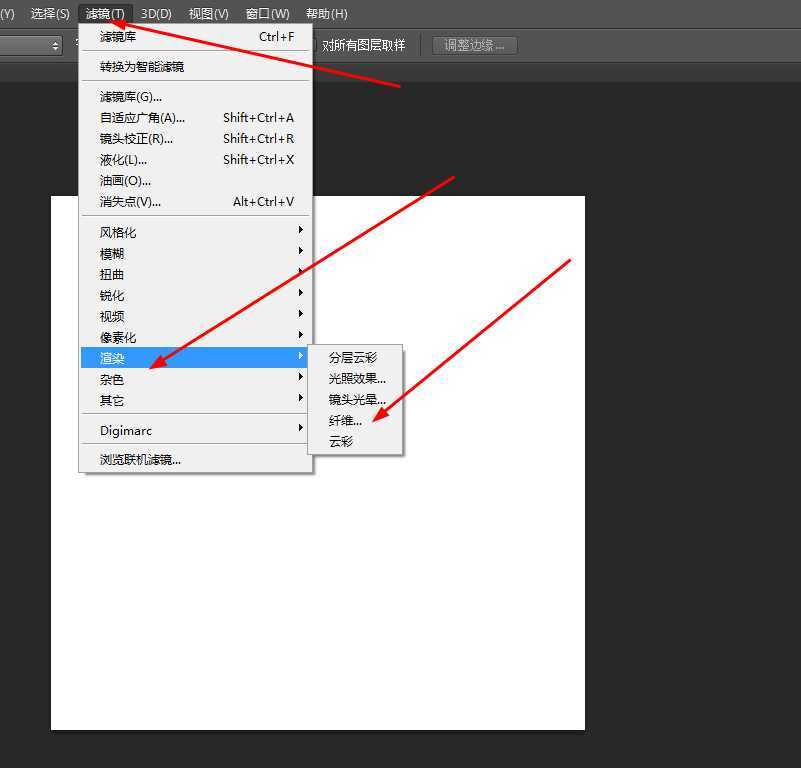
Task: Expand the 风格化 (Stylize) submenu
Action: pos(117,231)
